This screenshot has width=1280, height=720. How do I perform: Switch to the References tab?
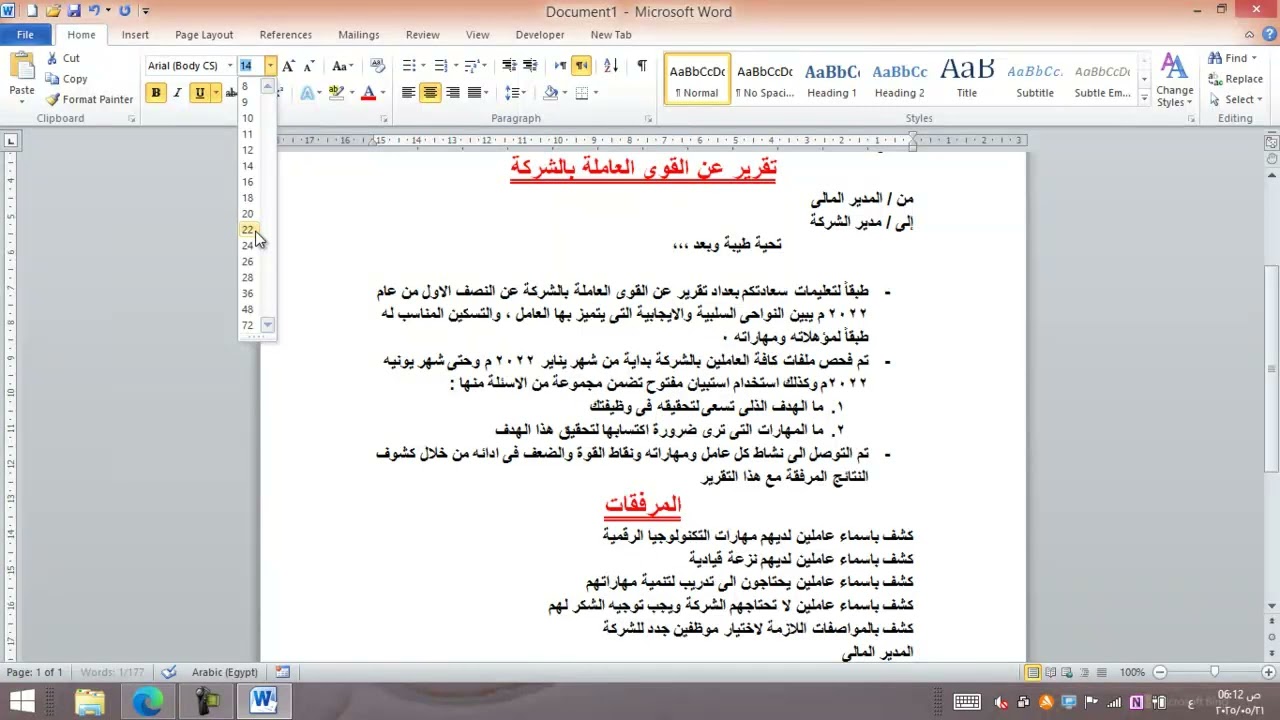pyautogui.click(x=286, y=35)
